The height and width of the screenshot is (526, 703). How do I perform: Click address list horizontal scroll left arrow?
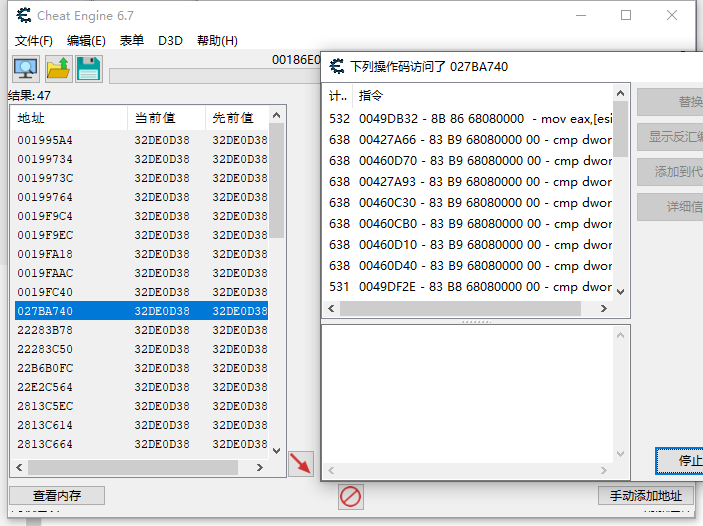[x=19, y=467]
